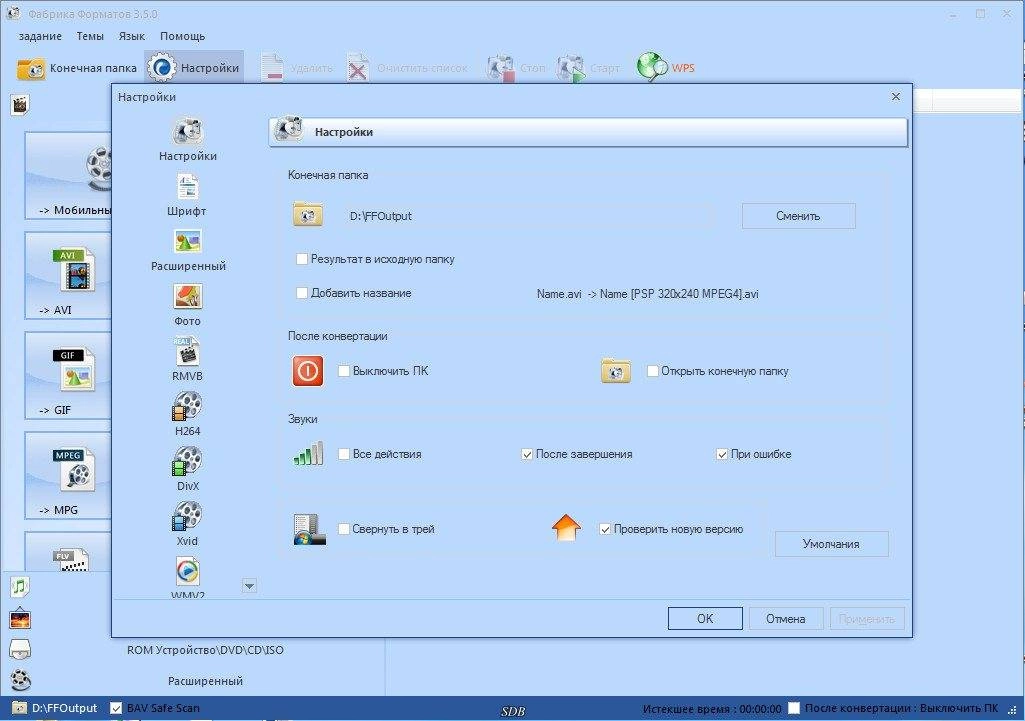Open ROM Устройство\DVD\CD\ISO section
The image size is (1025, 721).
point(205,650)
